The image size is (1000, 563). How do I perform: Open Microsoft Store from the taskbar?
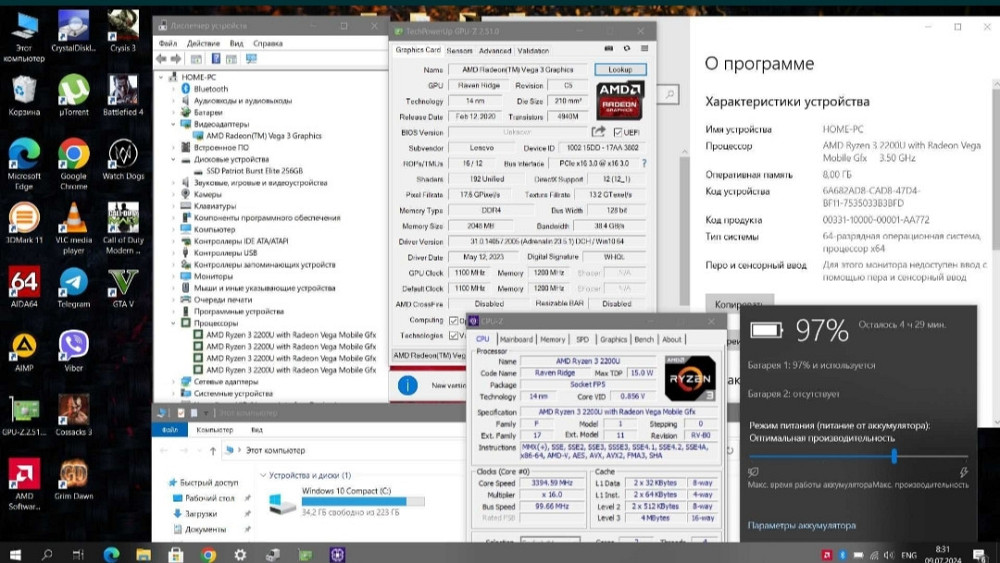tap(175, 555)
